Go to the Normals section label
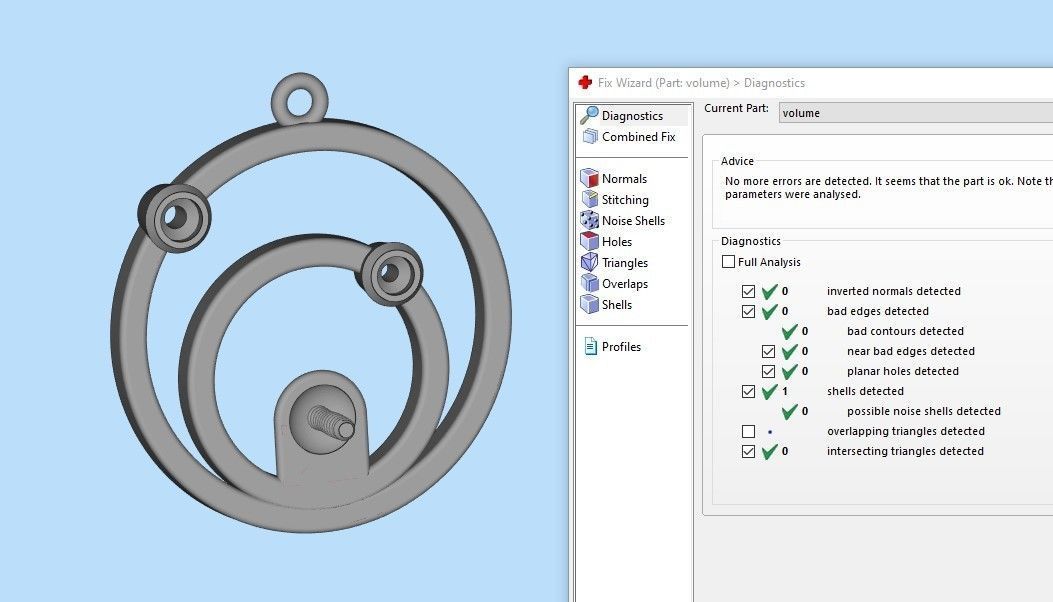 tap(624, 179)
